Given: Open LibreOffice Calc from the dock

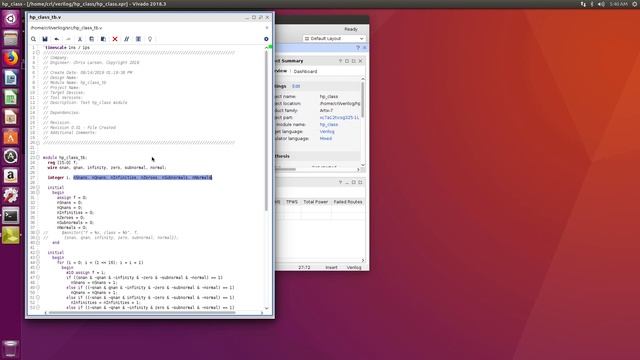Looking at the screenshot, I should click(11, 97).
